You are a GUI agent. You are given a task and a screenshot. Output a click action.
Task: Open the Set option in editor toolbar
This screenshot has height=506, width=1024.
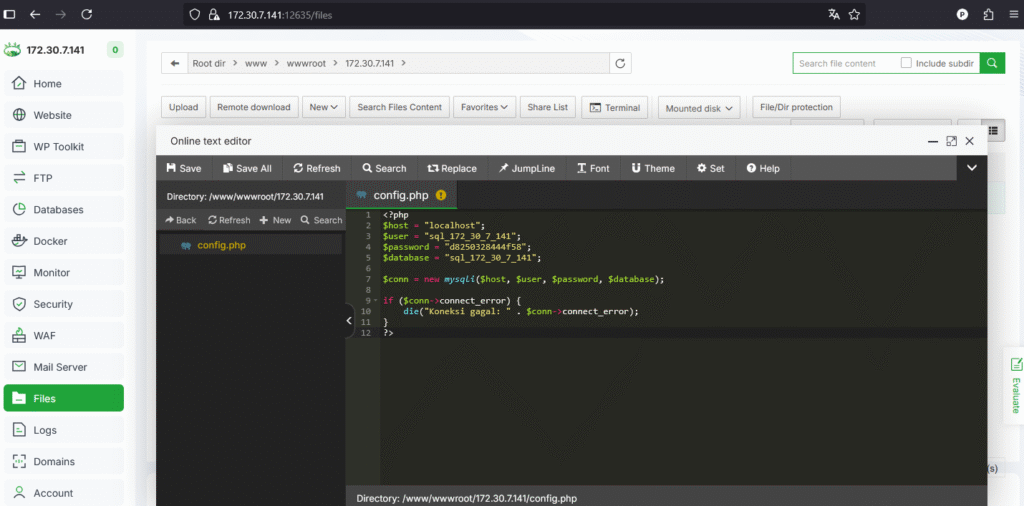point(711,168)
